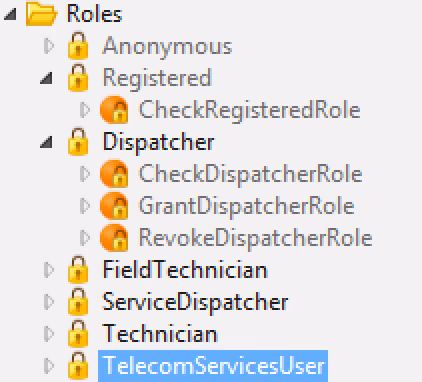The image size is (422, 382).
Task: Click the Roles folder icon
Action: click(41, 14)
